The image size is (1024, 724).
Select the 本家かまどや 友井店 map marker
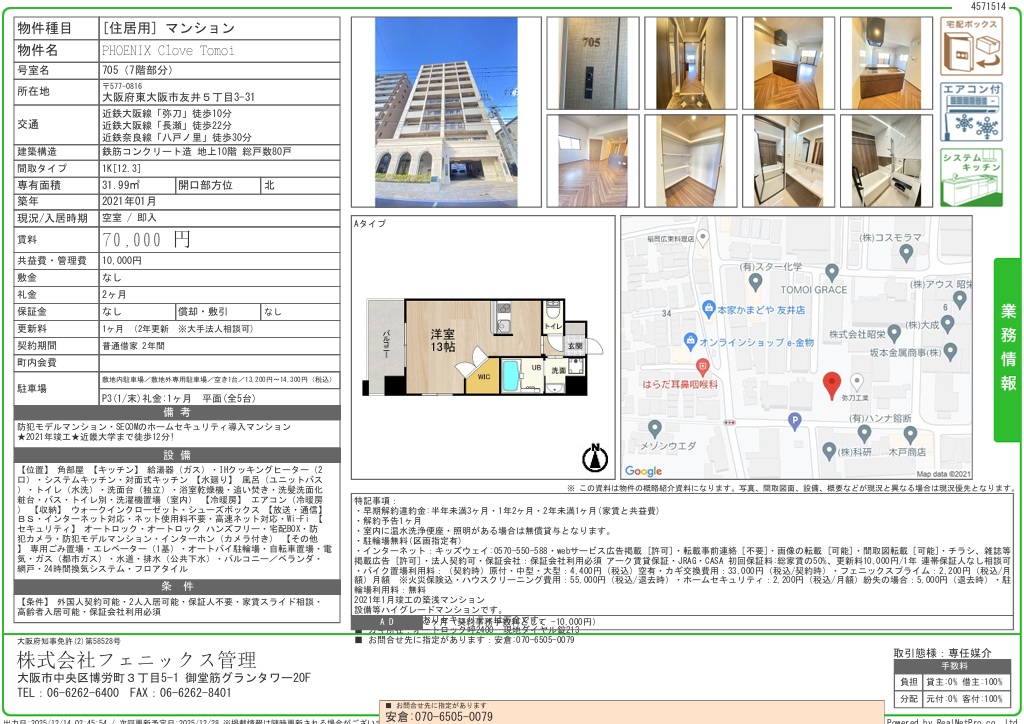(x=708, y=308)
